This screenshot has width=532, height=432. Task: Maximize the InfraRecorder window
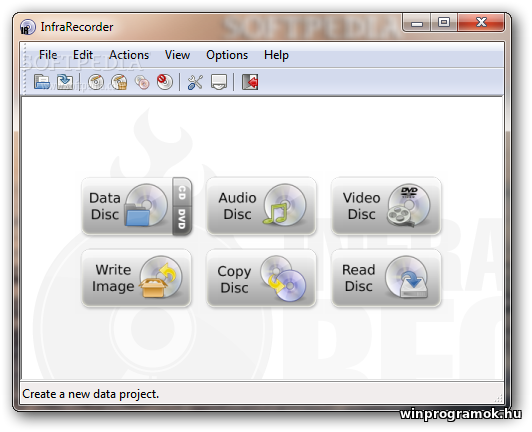[x=444, y=22]
